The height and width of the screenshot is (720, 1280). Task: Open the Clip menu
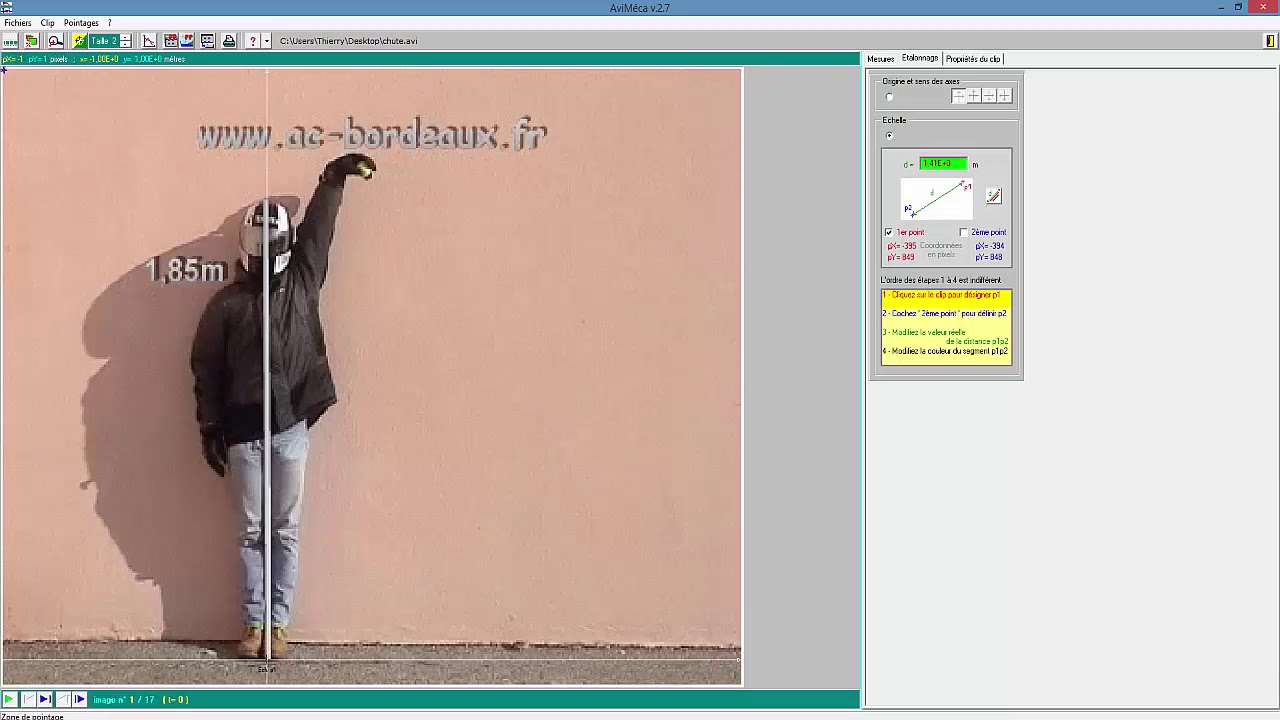(x=47, y=23)
